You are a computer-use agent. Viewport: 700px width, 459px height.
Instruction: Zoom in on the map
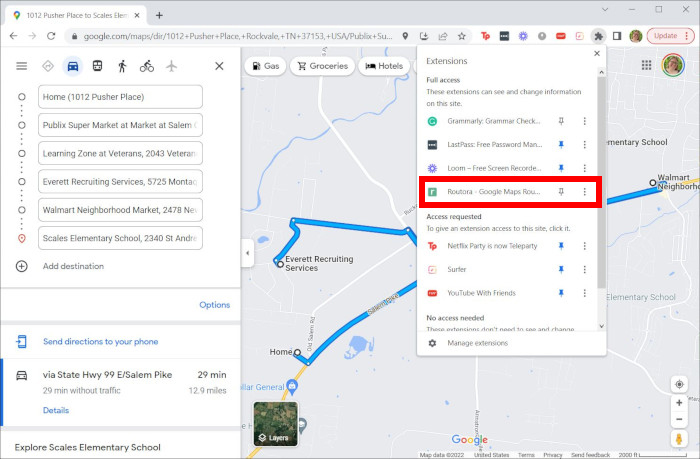(x=679, y=403)
